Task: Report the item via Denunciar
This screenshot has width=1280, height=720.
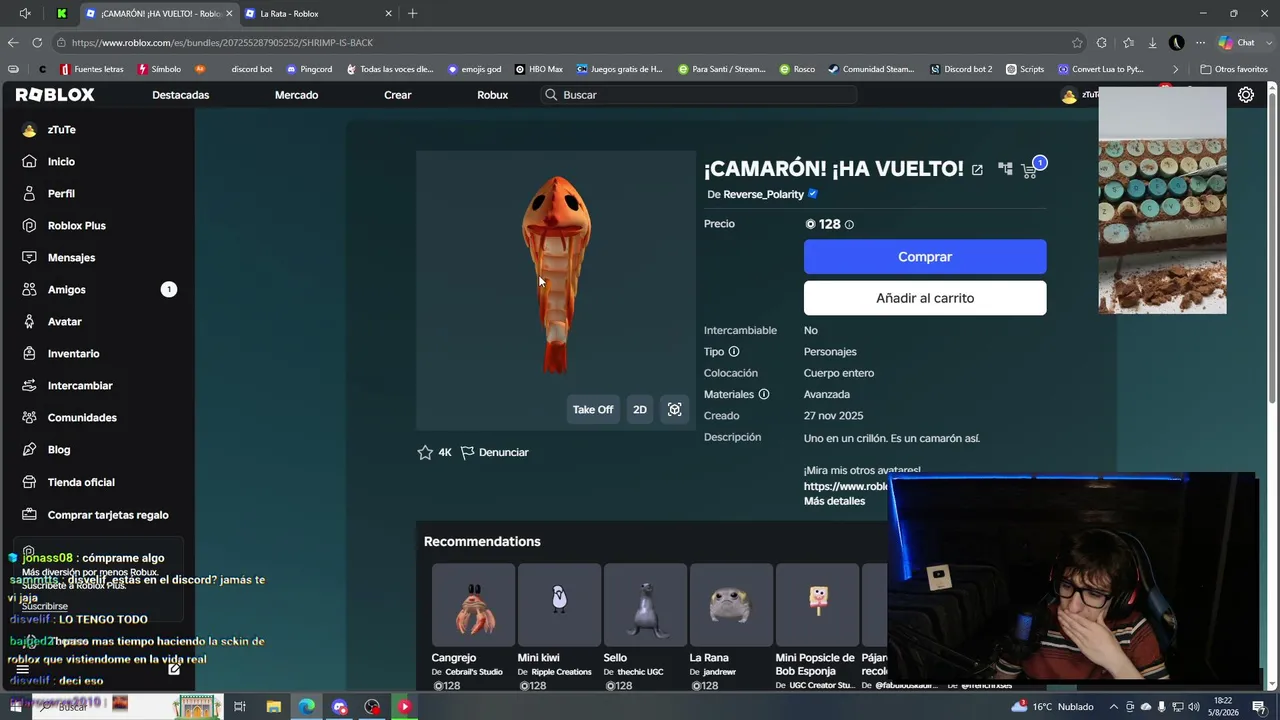Action: tap(495, 452)
